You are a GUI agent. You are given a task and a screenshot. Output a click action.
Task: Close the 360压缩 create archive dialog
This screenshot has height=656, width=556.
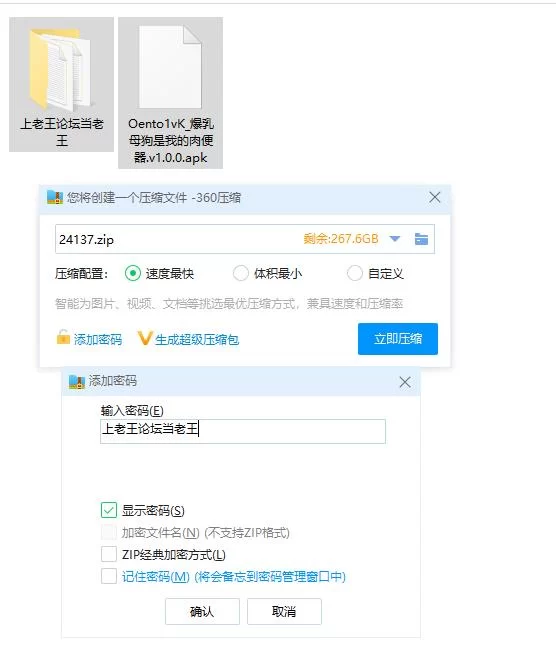[x=435, y=197]
